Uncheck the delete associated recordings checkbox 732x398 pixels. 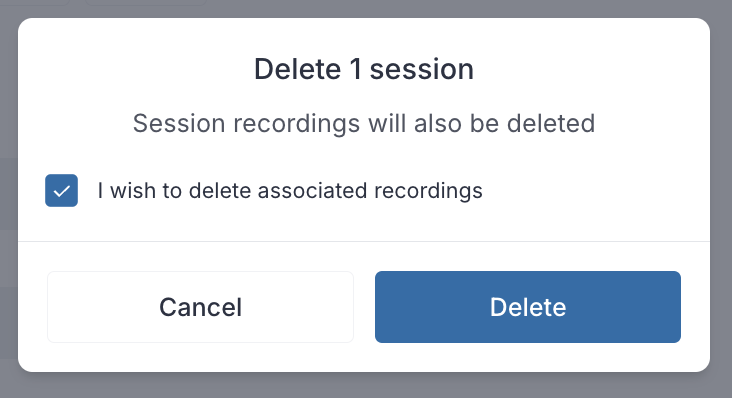click(61, 190)
